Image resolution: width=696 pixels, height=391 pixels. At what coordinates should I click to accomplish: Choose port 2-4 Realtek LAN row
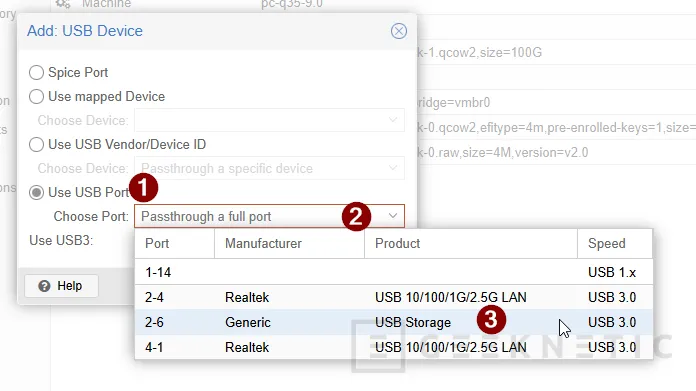click(x=394, y=297)
